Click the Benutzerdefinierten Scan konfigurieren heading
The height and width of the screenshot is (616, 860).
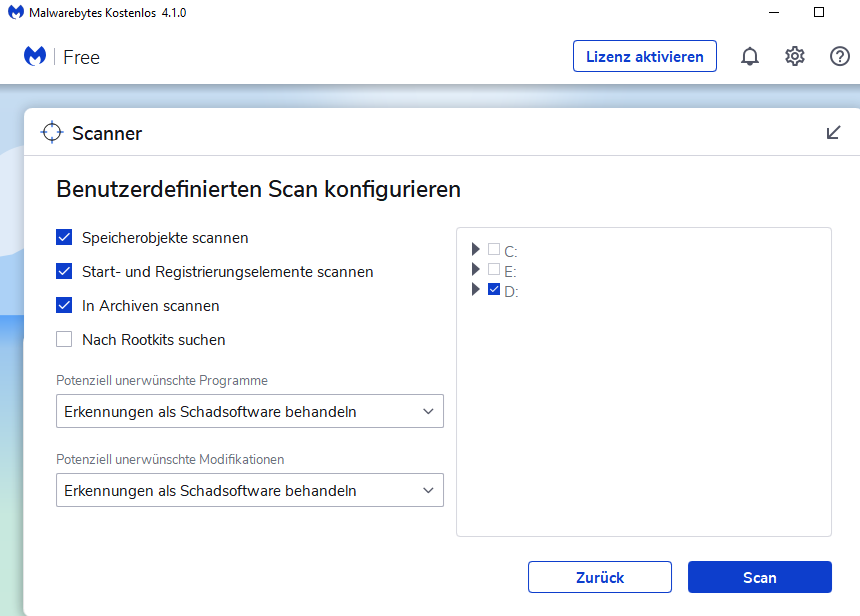[258, 189]
